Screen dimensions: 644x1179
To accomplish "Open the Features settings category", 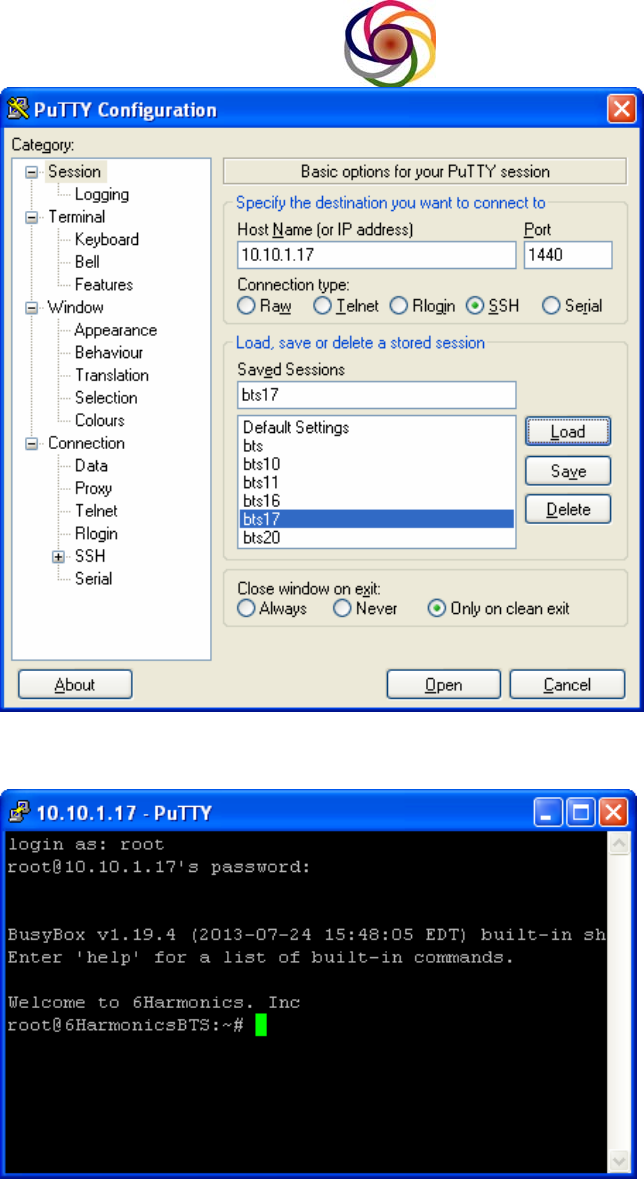I will [x=104, y=285].
